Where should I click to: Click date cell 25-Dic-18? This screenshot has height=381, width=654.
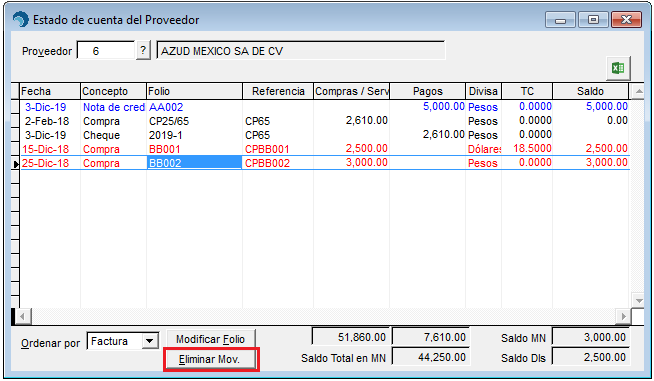(50, 163)
